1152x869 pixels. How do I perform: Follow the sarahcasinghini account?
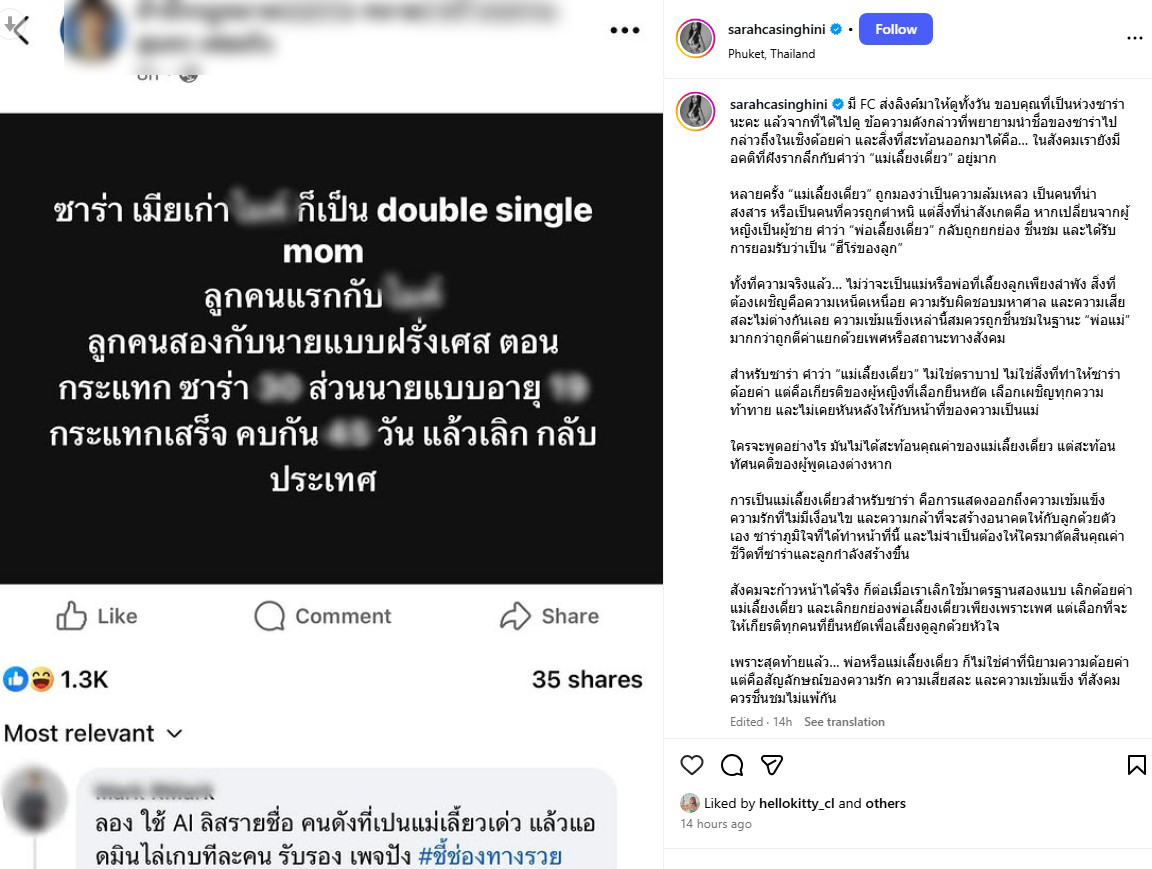tap(896, 29)
